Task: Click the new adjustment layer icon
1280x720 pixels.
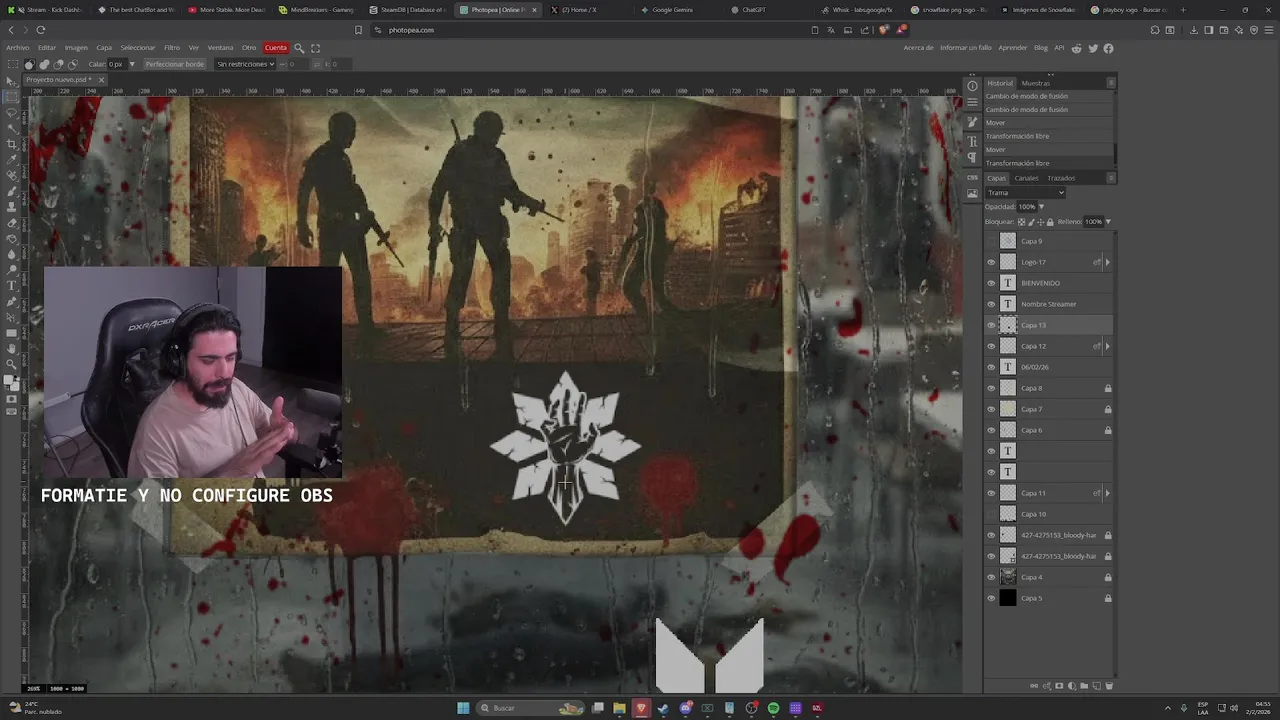Action: click(1072, 686)
